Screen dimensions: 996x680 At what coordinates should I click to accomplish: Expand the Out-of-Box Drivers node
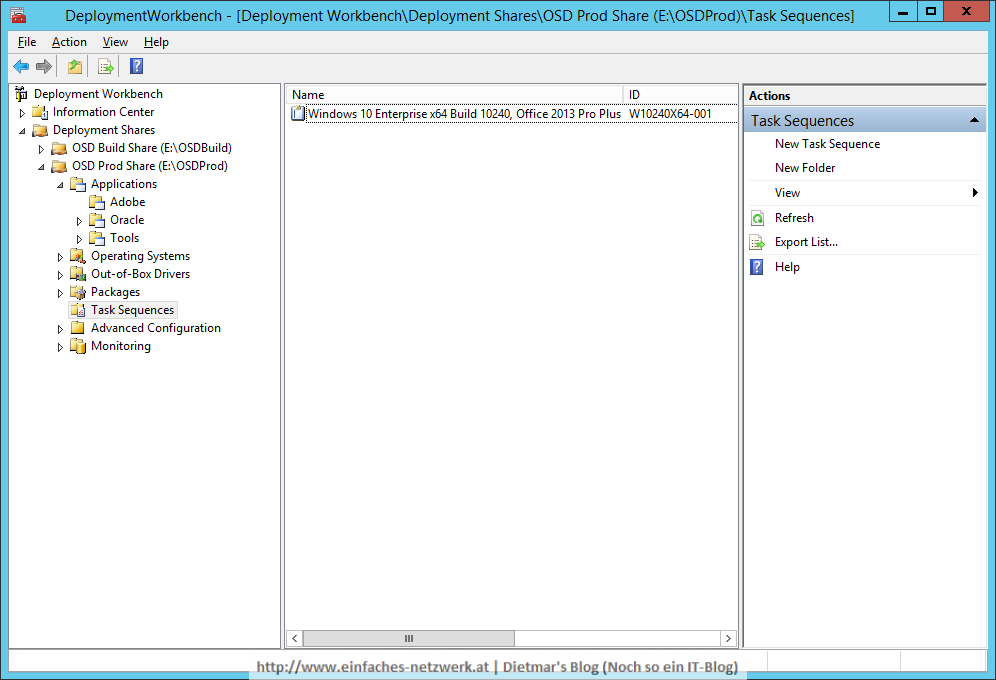pyautogui.click(x=60, y=275)
